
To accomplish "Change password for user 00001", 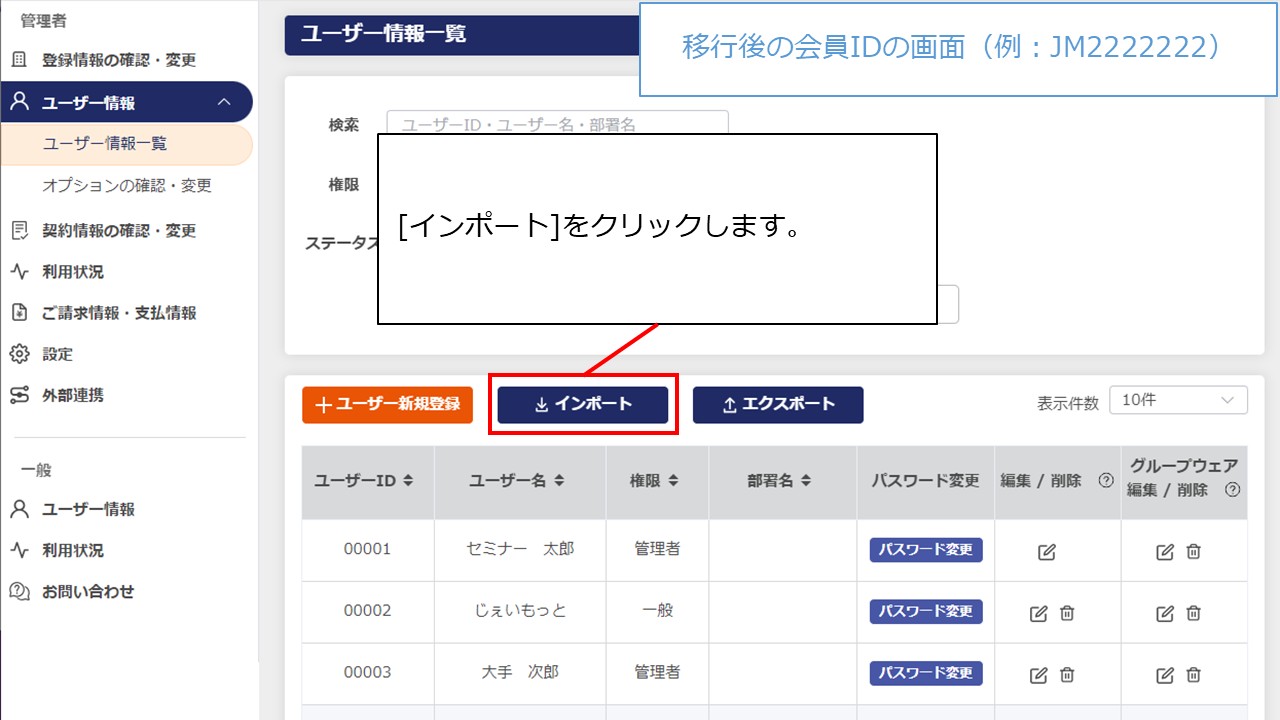I will [926, 550].
